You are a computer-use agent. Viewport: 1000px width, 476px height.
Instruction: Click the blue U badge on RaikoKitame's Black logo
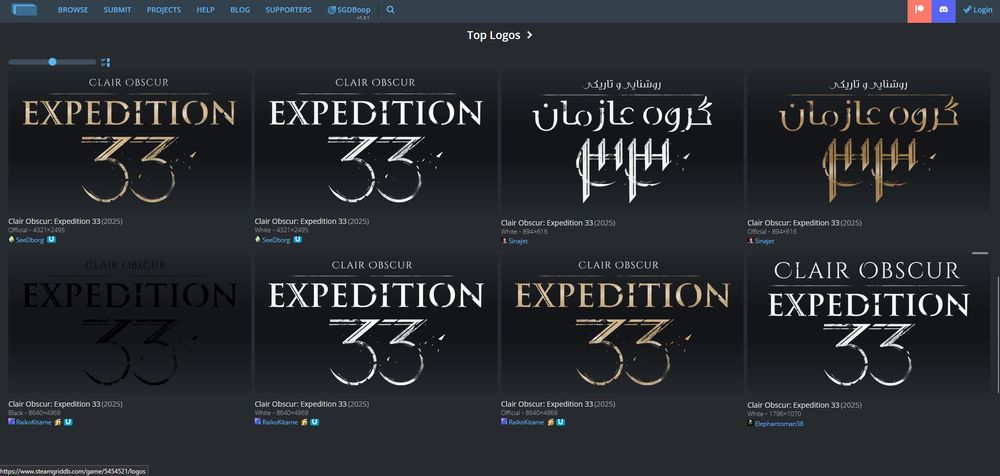68,422
